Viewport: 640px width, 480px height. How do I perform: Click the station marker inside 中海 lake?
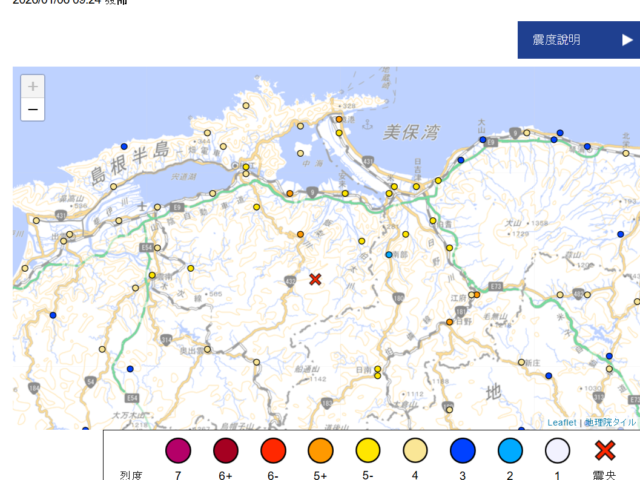click(300, 153)
